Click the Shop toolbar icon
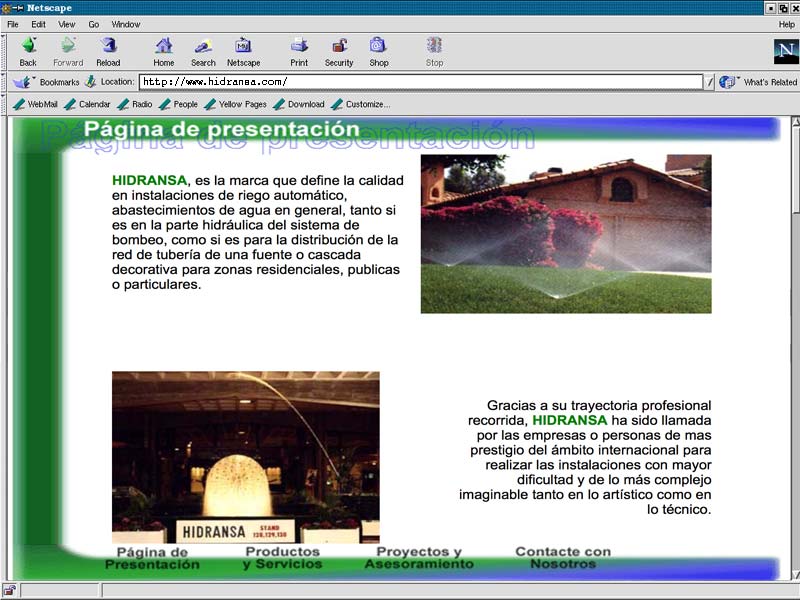This screenshot has width=800, height=600. point(378,46)
